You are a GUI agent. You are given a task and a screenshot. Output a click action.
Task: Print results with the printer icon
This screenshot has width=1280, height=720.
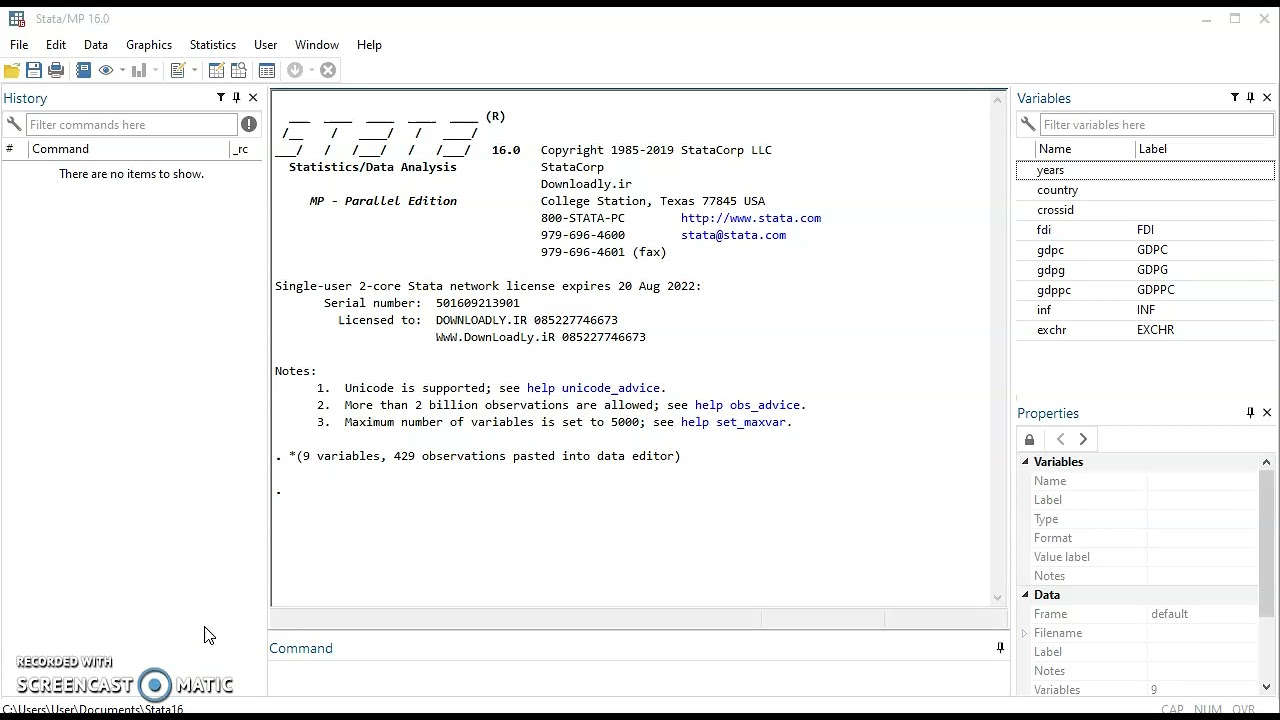pyautogui.click(x=56, y=70)
